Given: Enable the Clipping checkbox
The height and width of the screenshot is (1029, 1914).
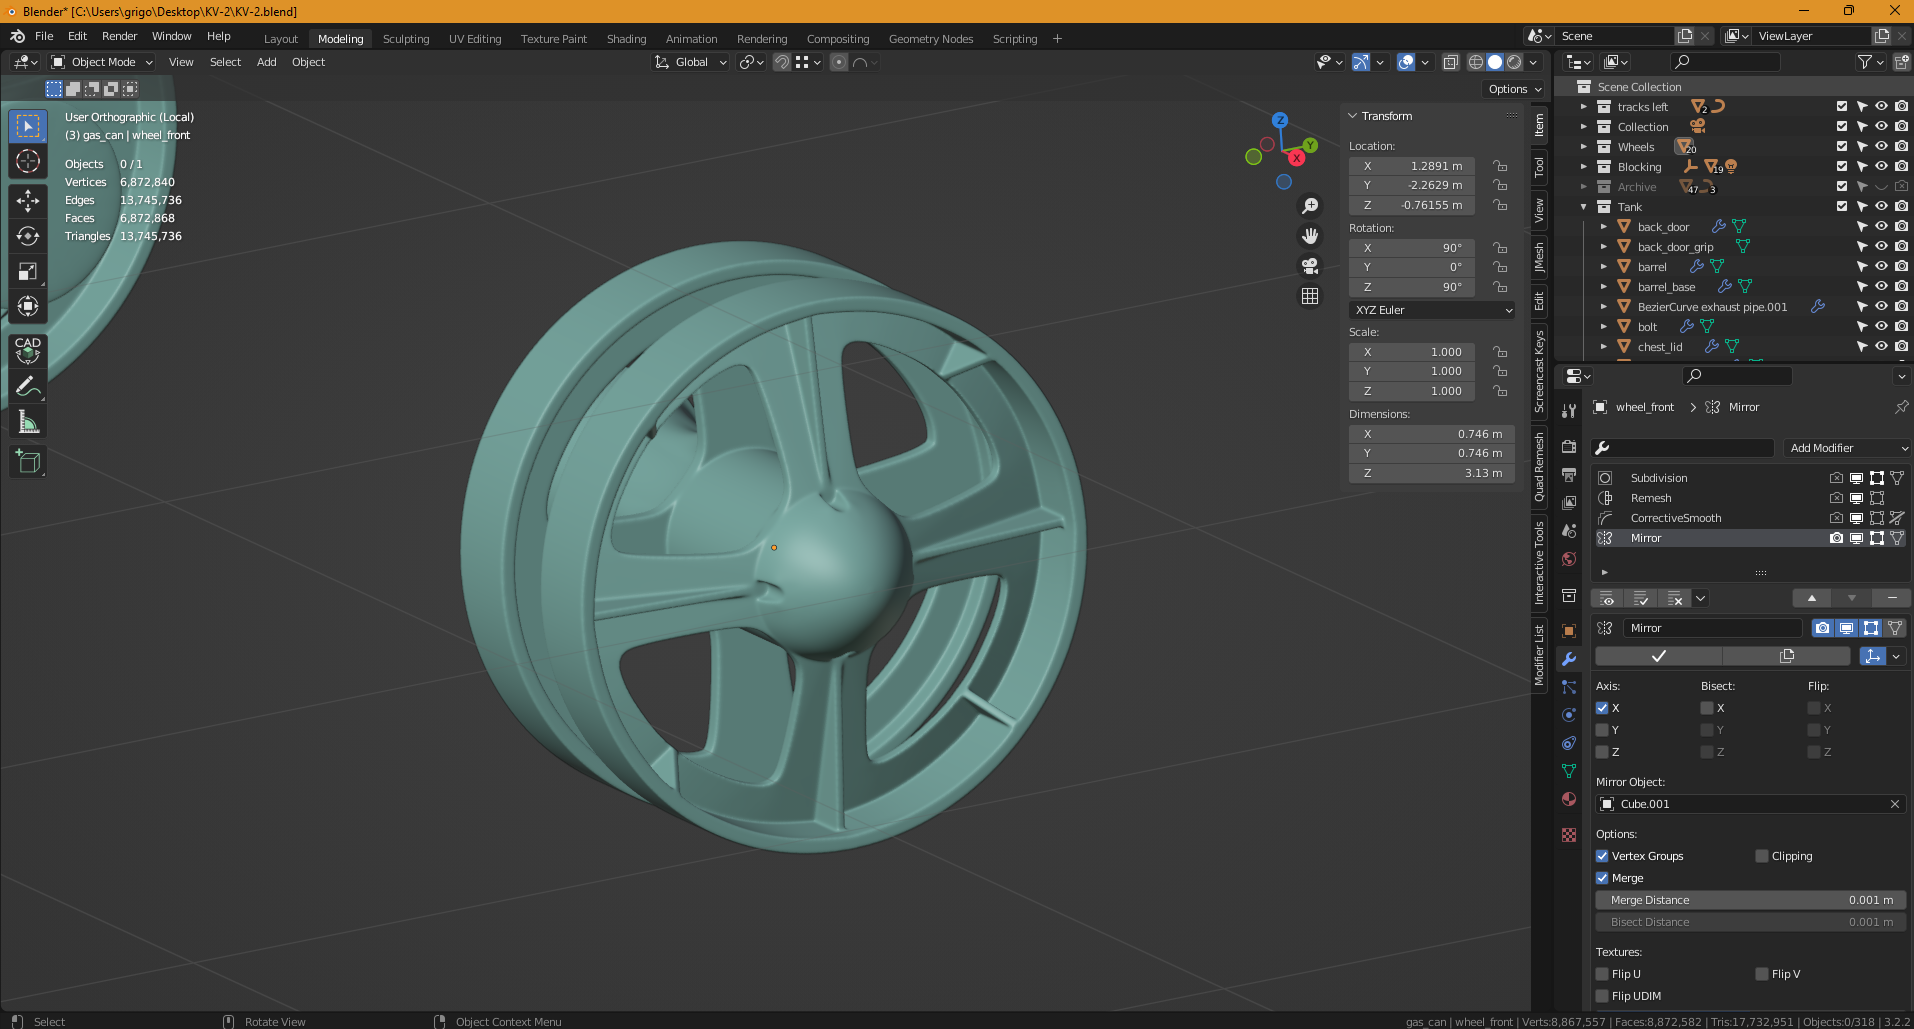Looking at the screenshot, I should pyautogui.click(x=1762, y=856).
